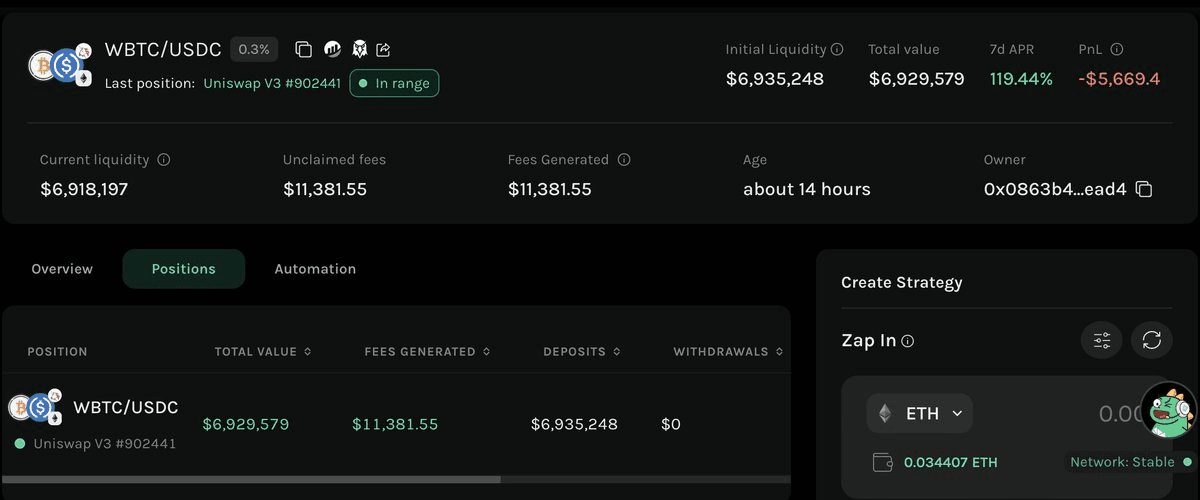Expand the ETH token selector

(920, 413)
